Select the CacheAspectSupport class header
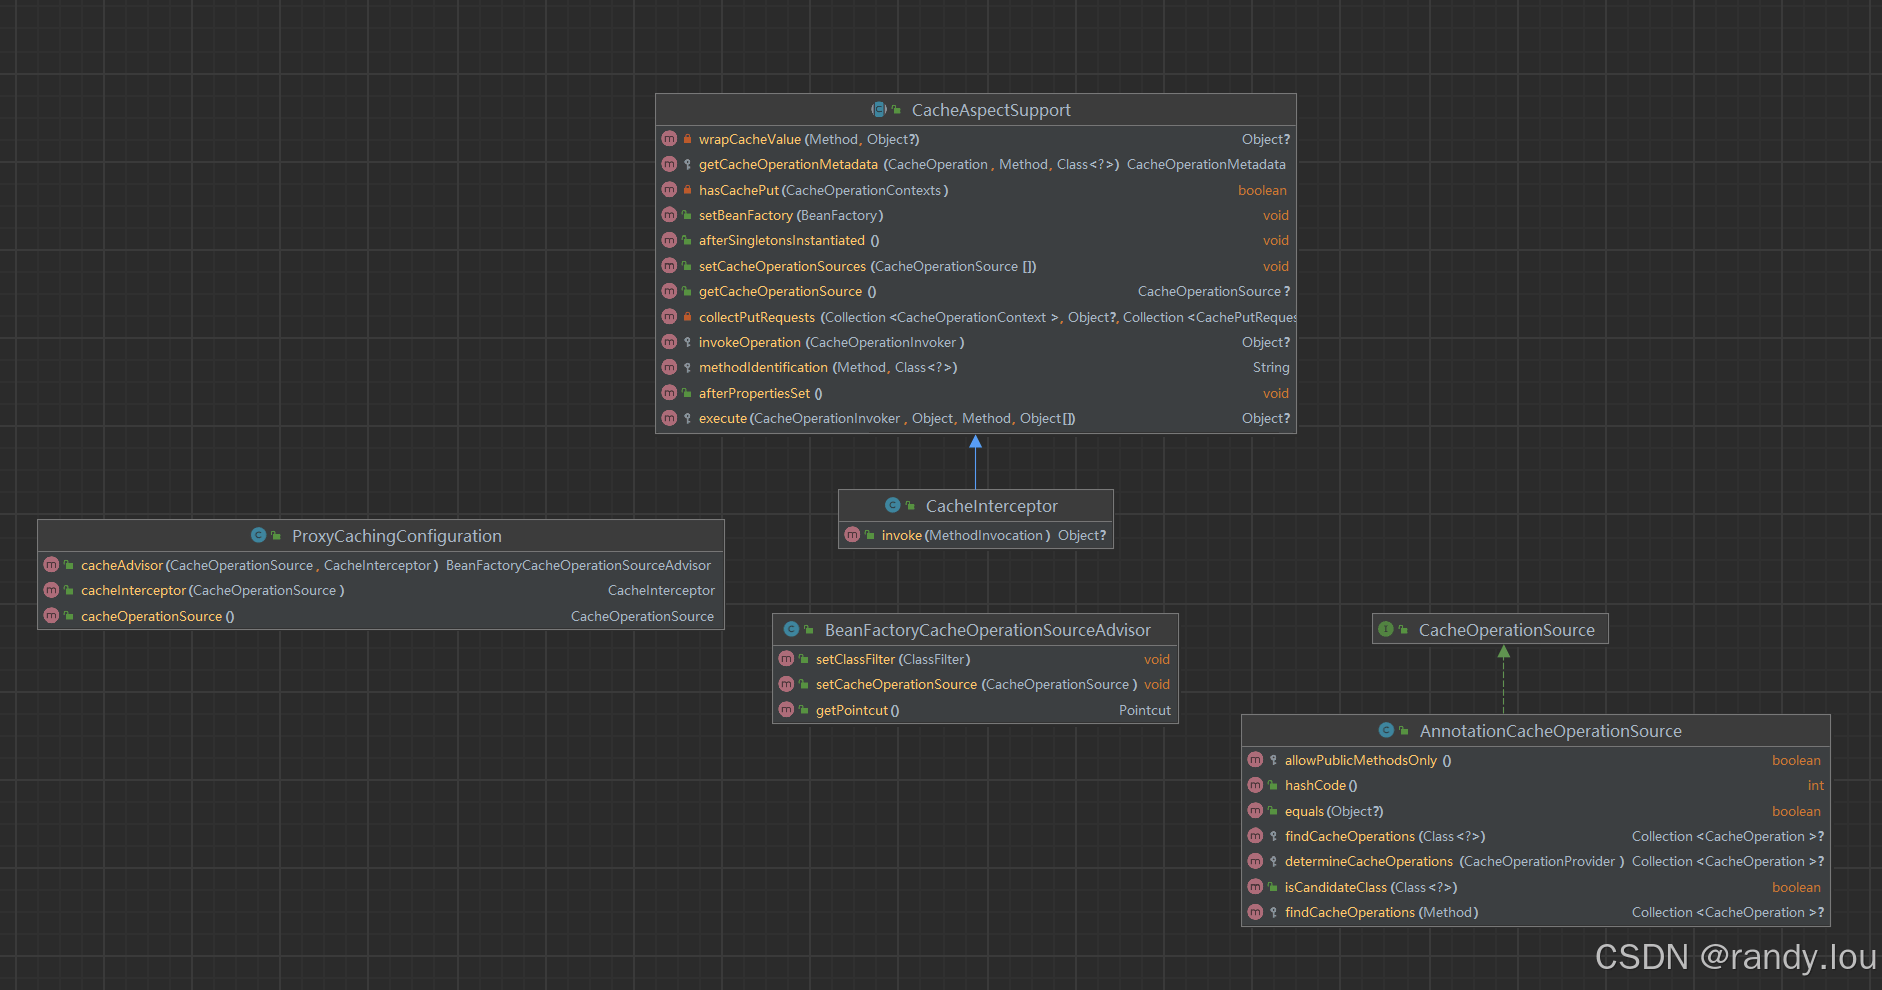Image resolution: width=1882 pixels, height=990 pixels. (x=990, y=110)
